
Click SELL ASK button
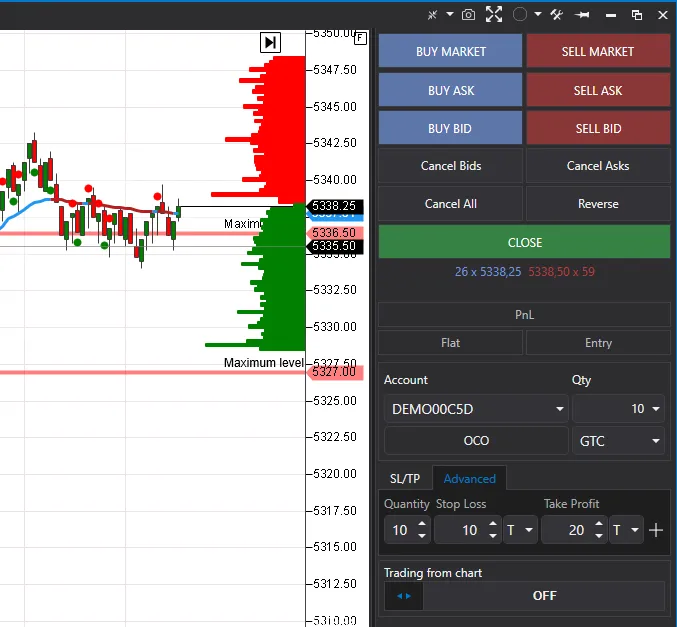[598, 90]
